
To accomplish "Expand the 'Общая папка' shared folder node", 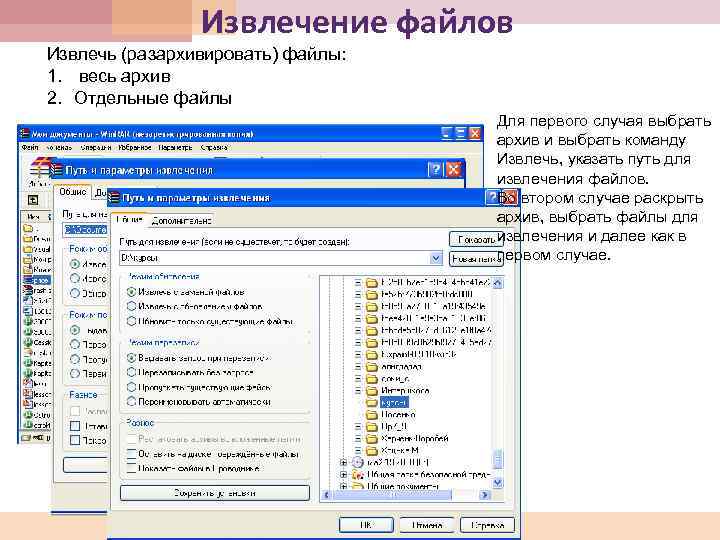I will [343, 474].
